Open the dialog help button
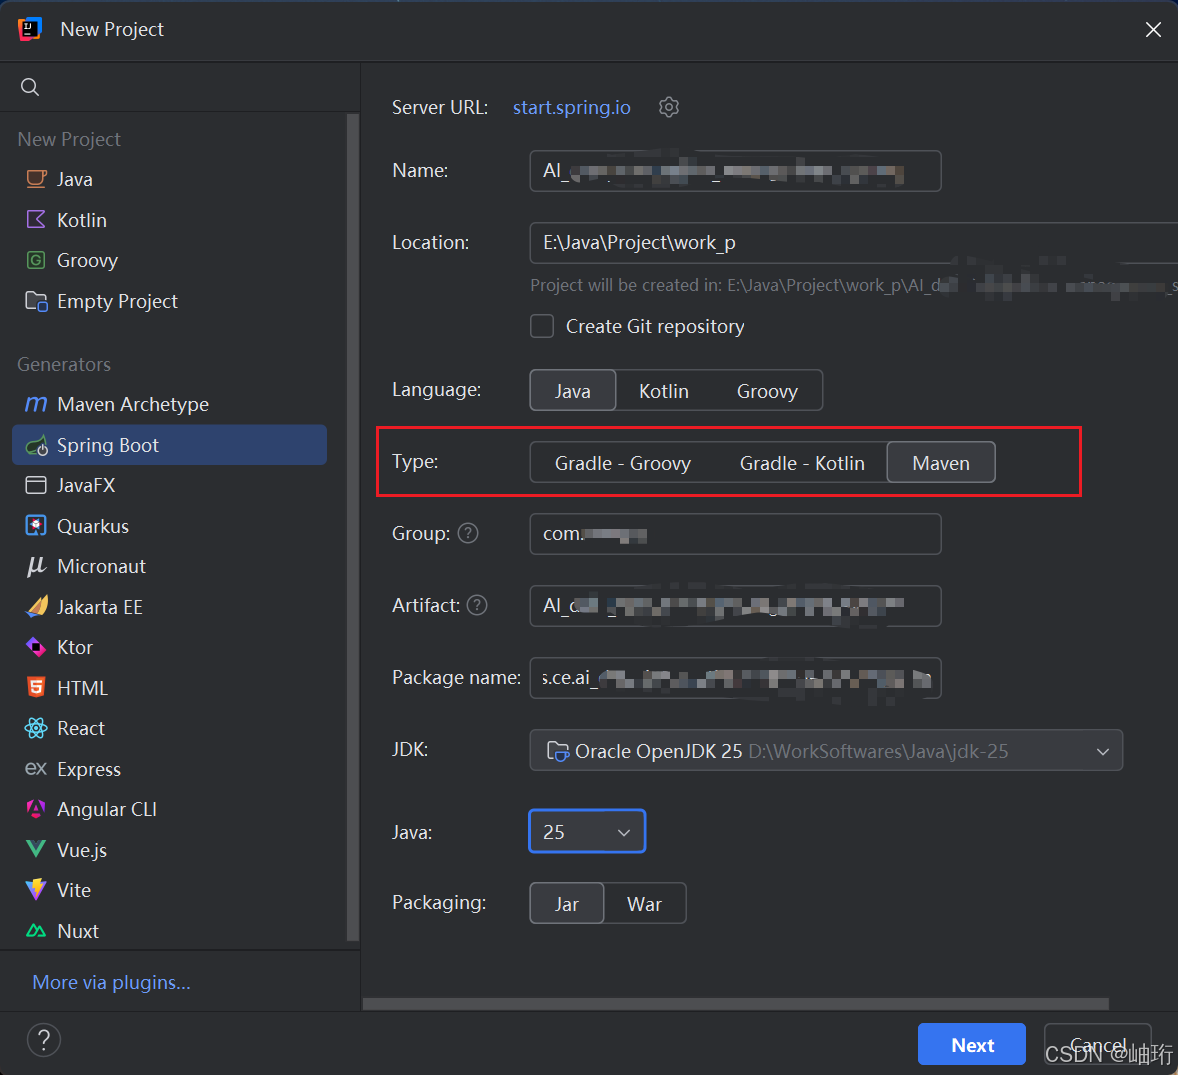This screenshot has height=1075, width=1178. pos(44,1040)
